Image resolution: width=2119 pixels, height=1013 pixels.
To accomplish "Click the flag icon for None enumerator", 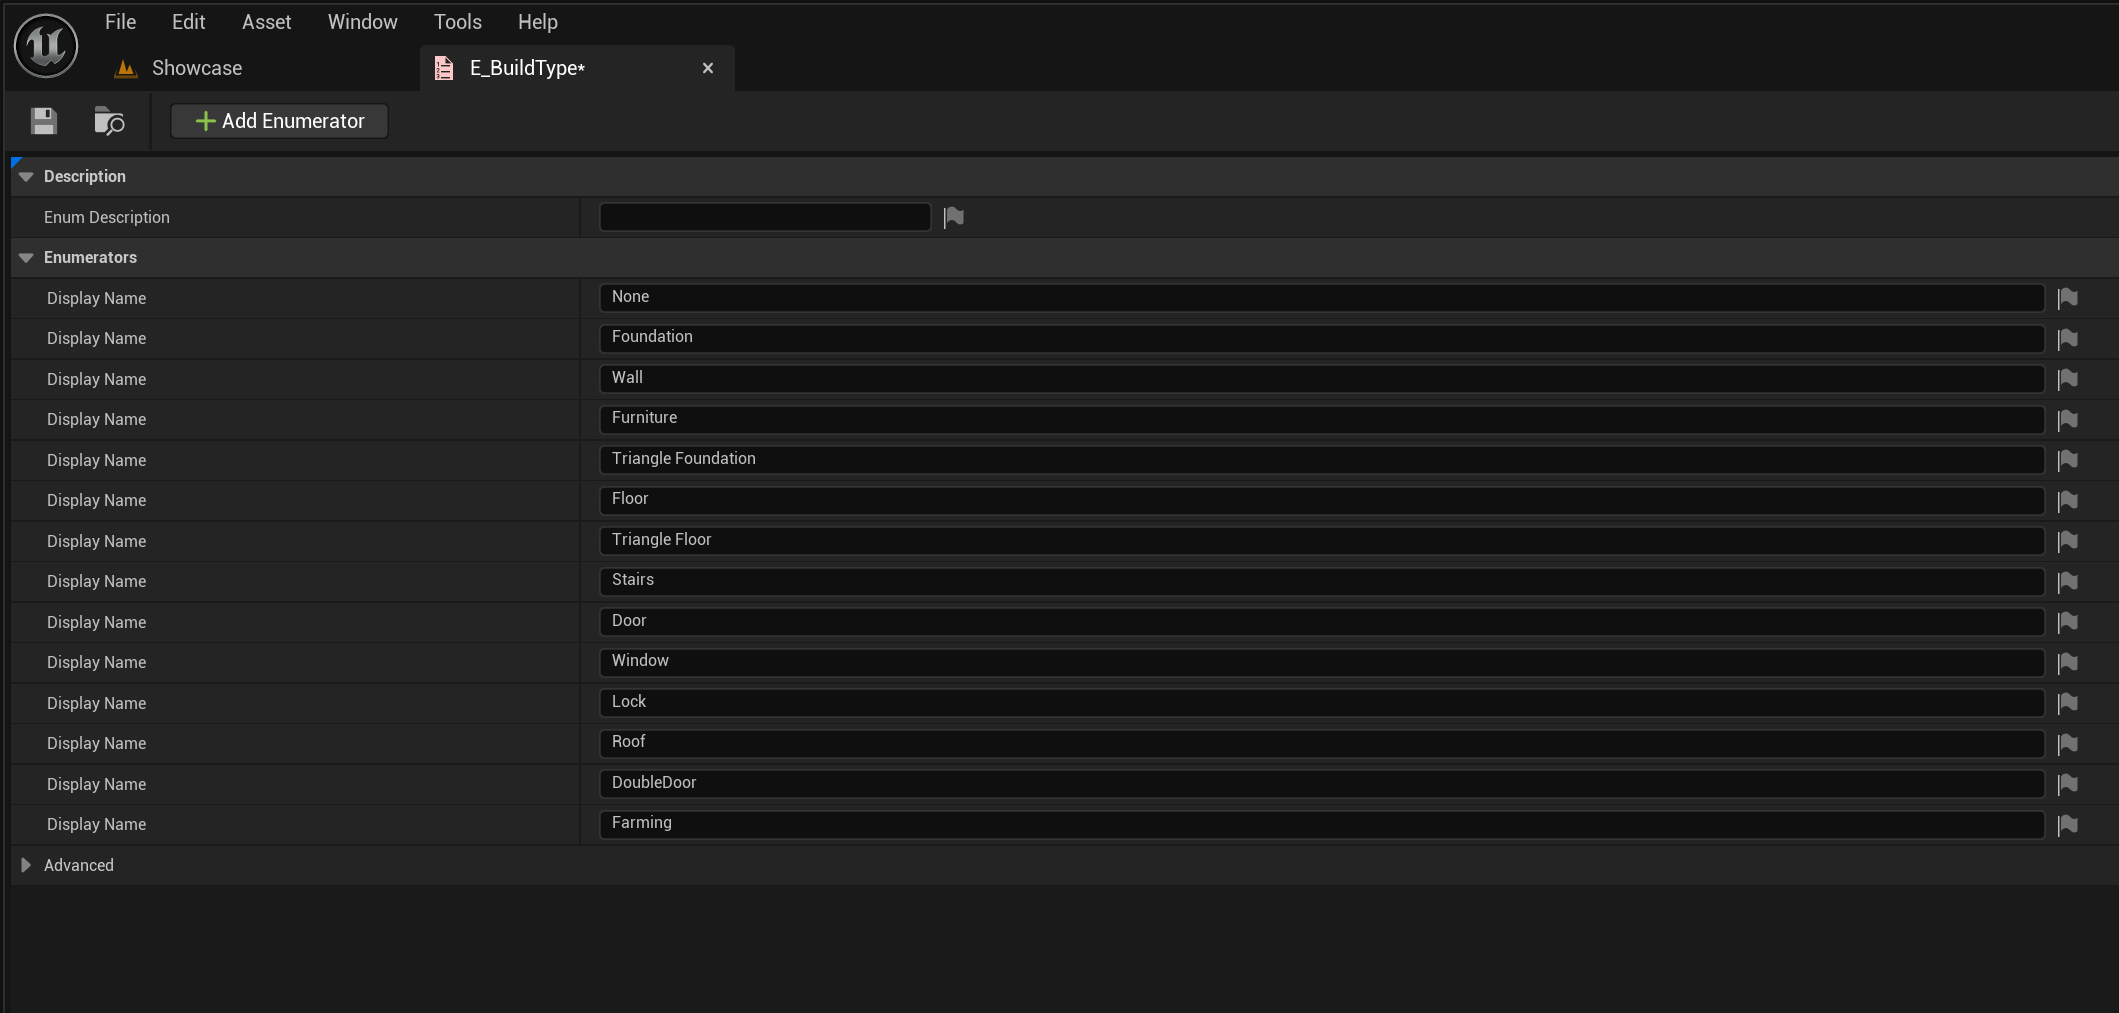I will (x=2067, y=298).
